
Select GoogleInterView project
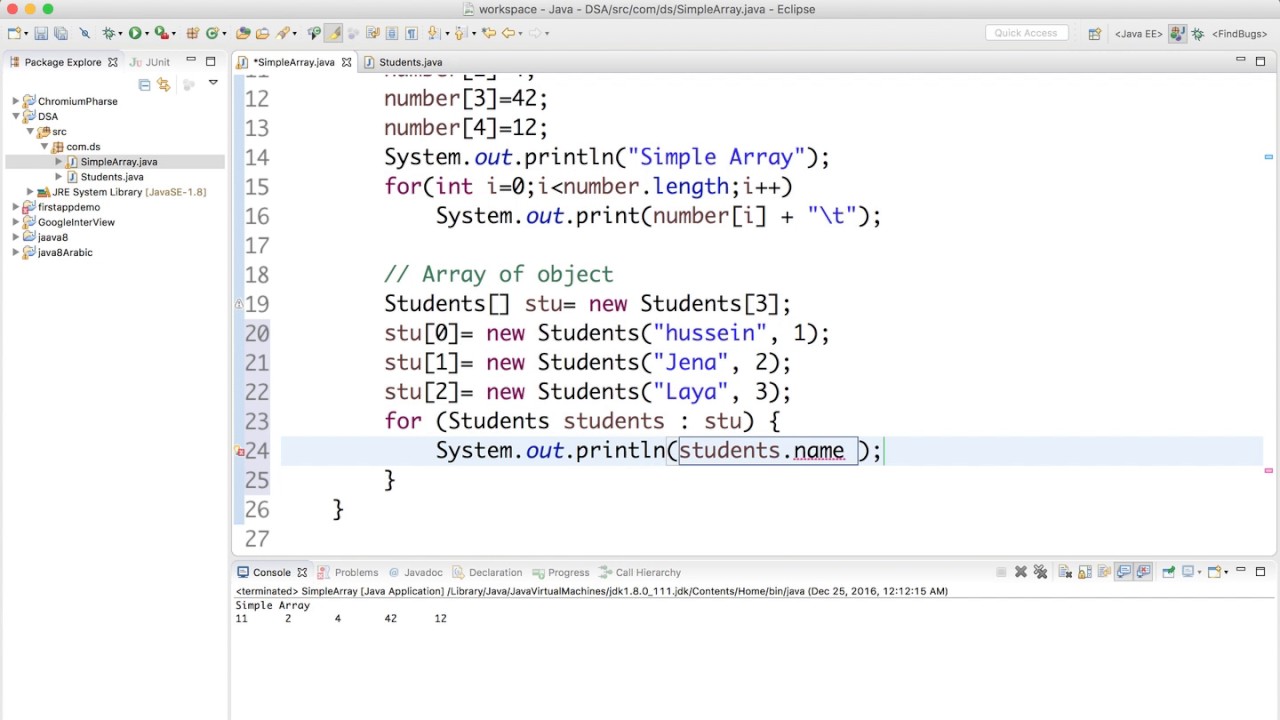76,222
